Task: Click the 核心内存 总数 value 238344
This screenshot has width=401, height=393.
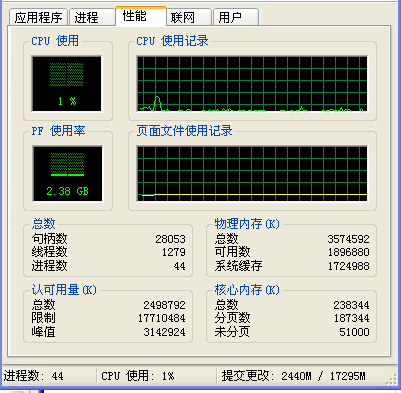Action: pyautogui.click(x=351, y=305)
